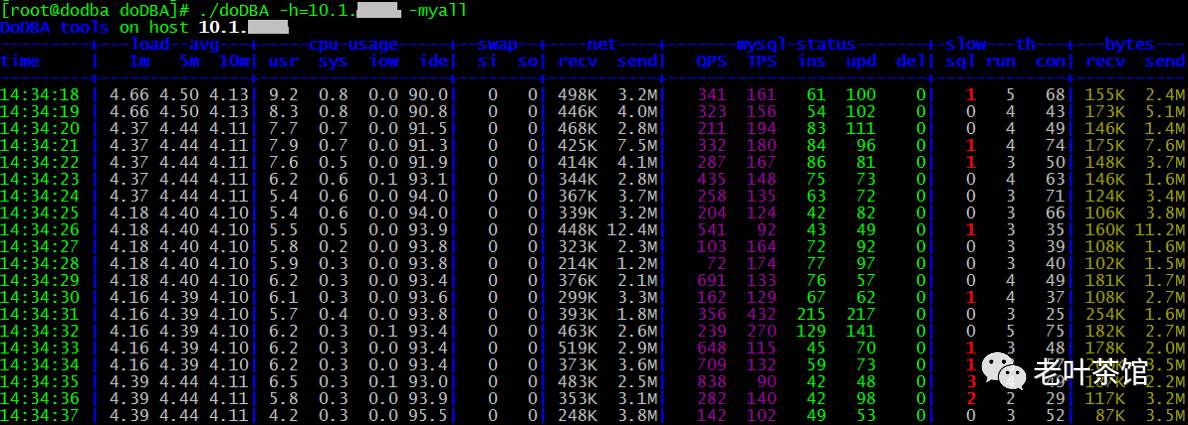Viewport: 1188px width, 425px height.
Task: Click connections value 75 at 14:34:32
Action: 1055,330
